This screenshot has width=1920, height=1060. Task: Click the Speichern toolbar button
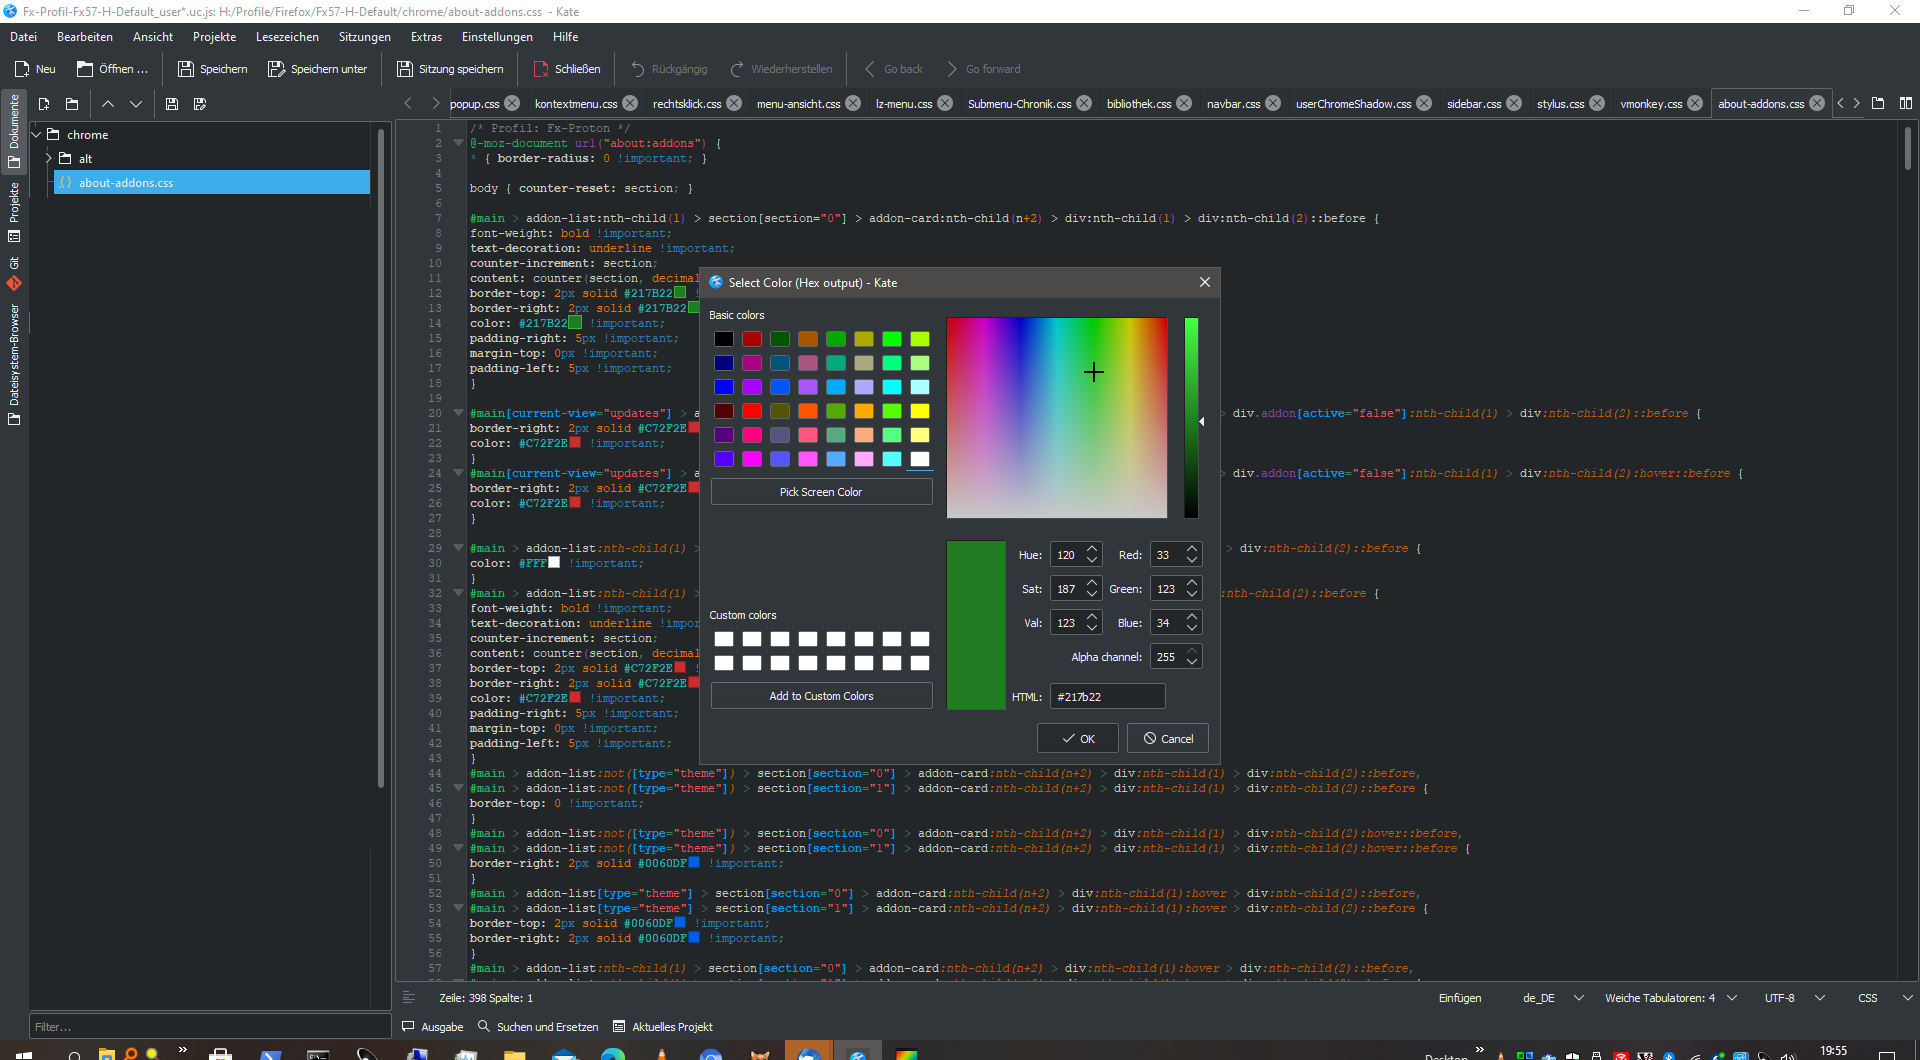(212, 69)
